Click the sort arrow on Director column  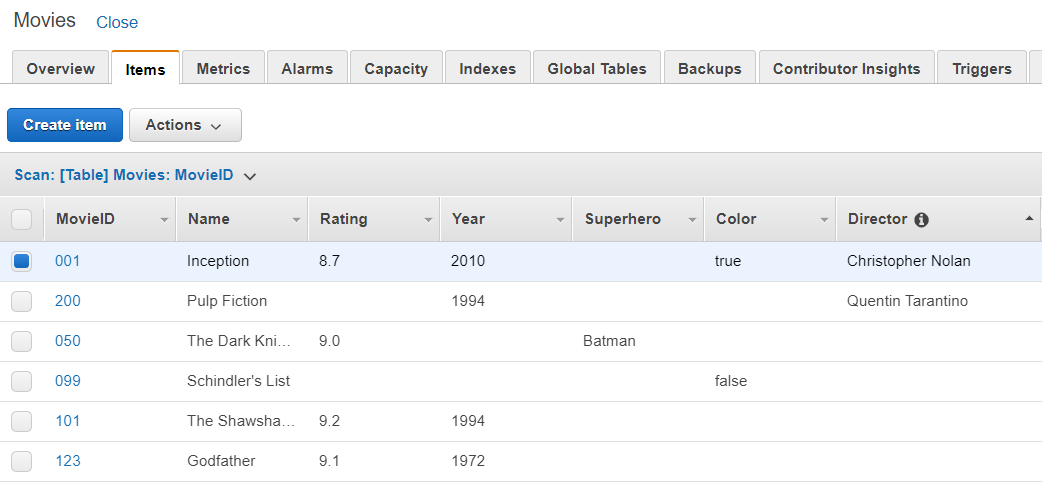(1029, 218)
